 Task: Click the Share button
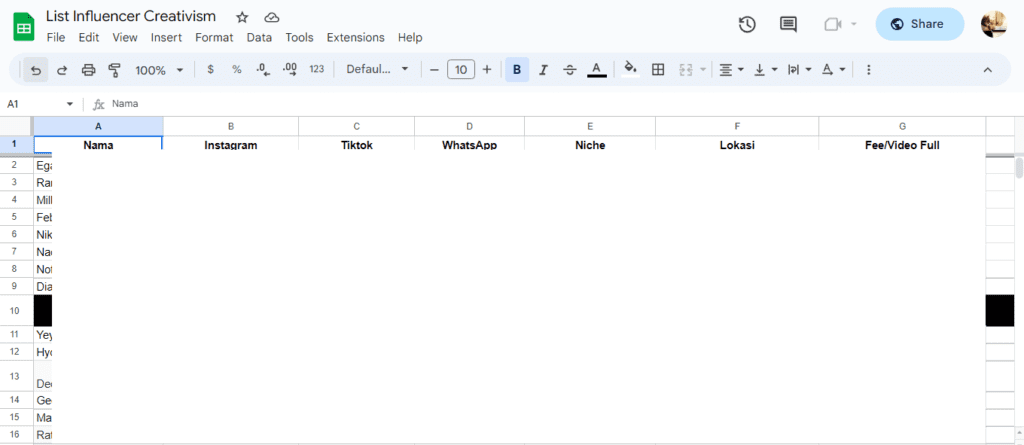coord(919,24)
